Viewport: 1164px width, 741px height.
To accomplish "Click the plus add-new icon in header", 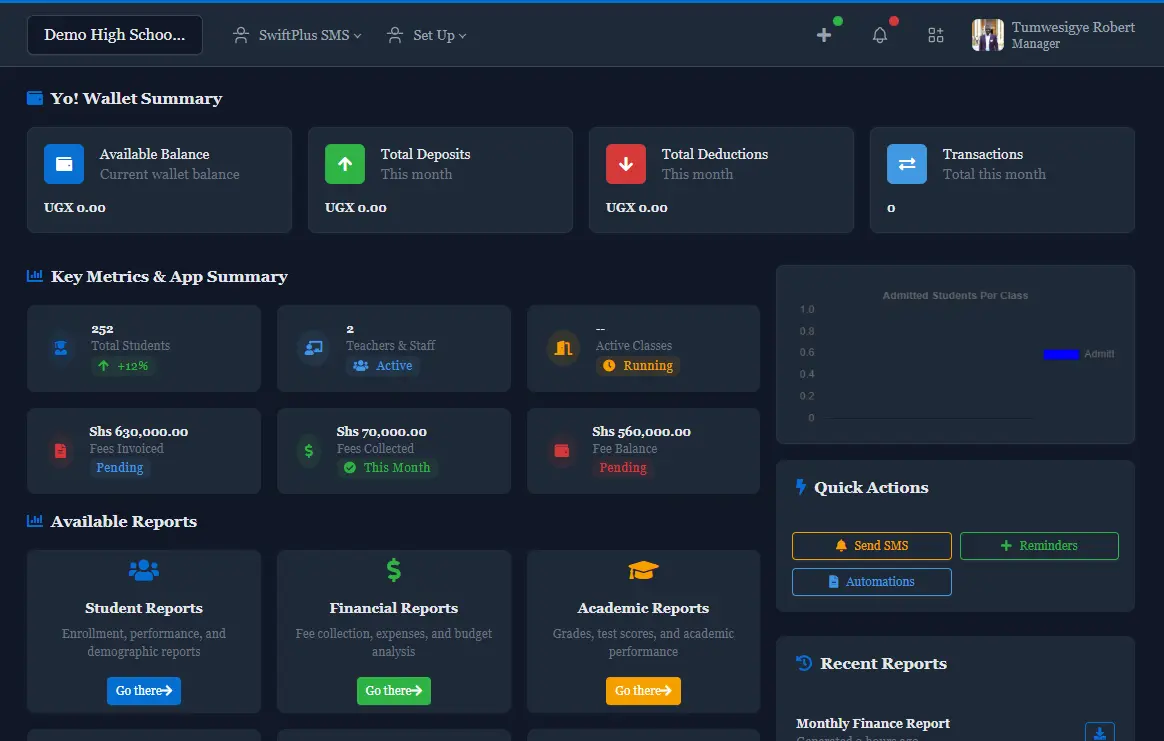I will coord(823,35).
